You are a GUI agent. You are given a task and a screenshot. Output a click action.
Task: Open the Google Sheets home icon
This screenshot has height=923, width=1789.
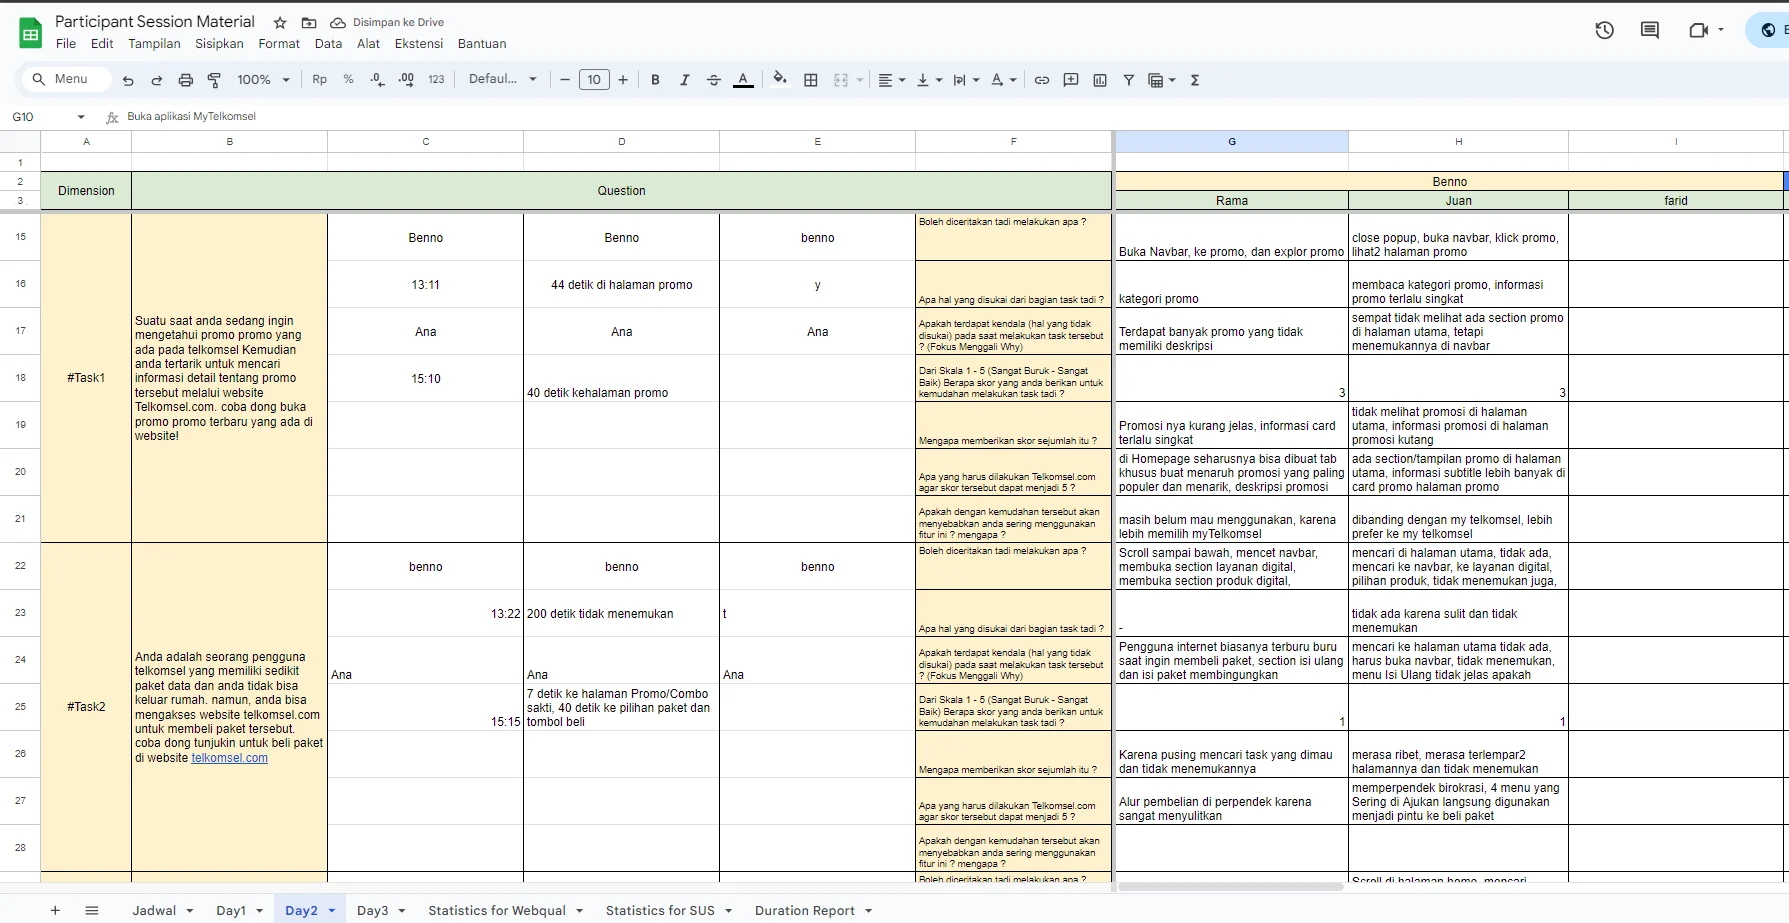point(30,33)
